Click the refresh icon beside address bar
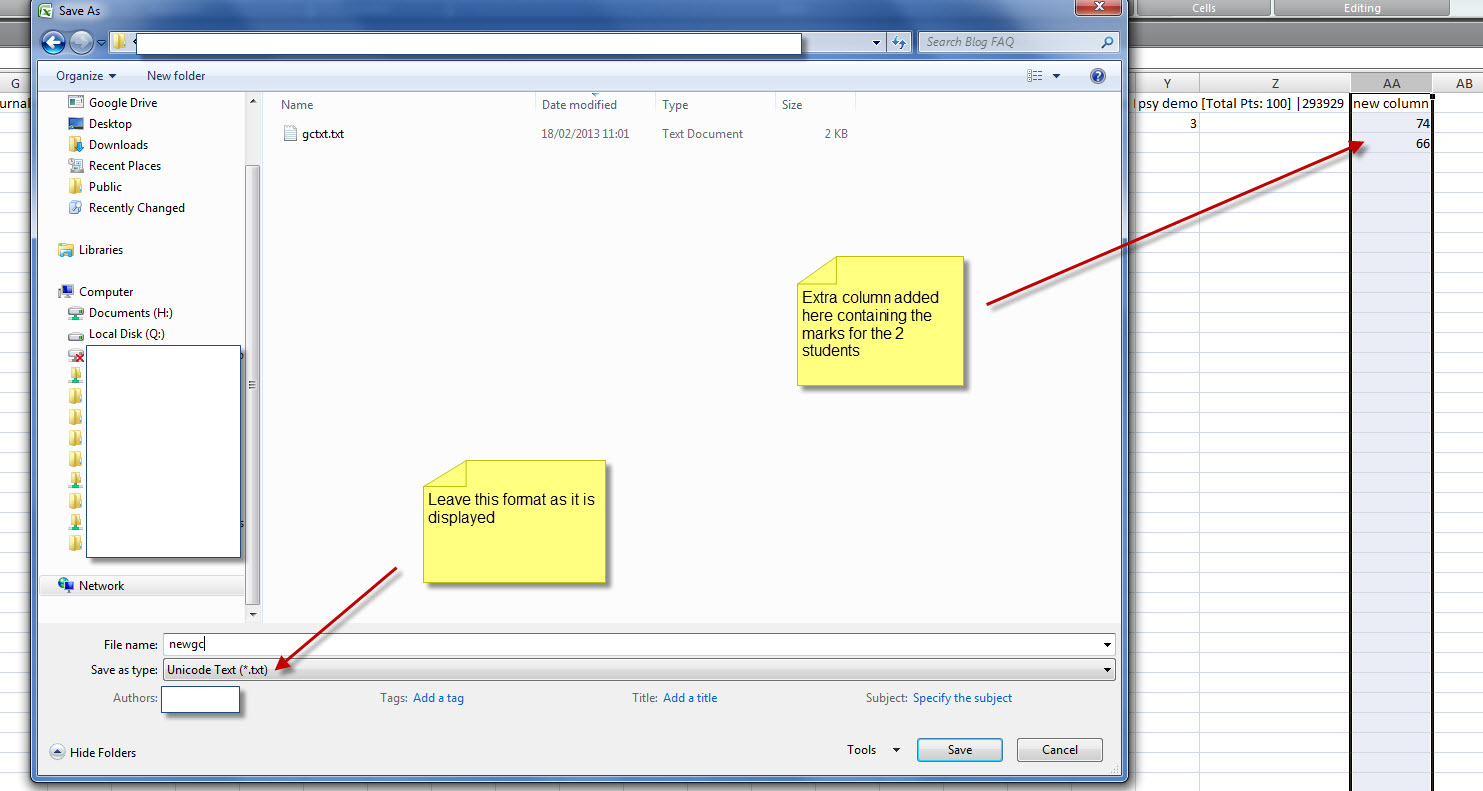The image size is (1483, 791). click(899, 42)
